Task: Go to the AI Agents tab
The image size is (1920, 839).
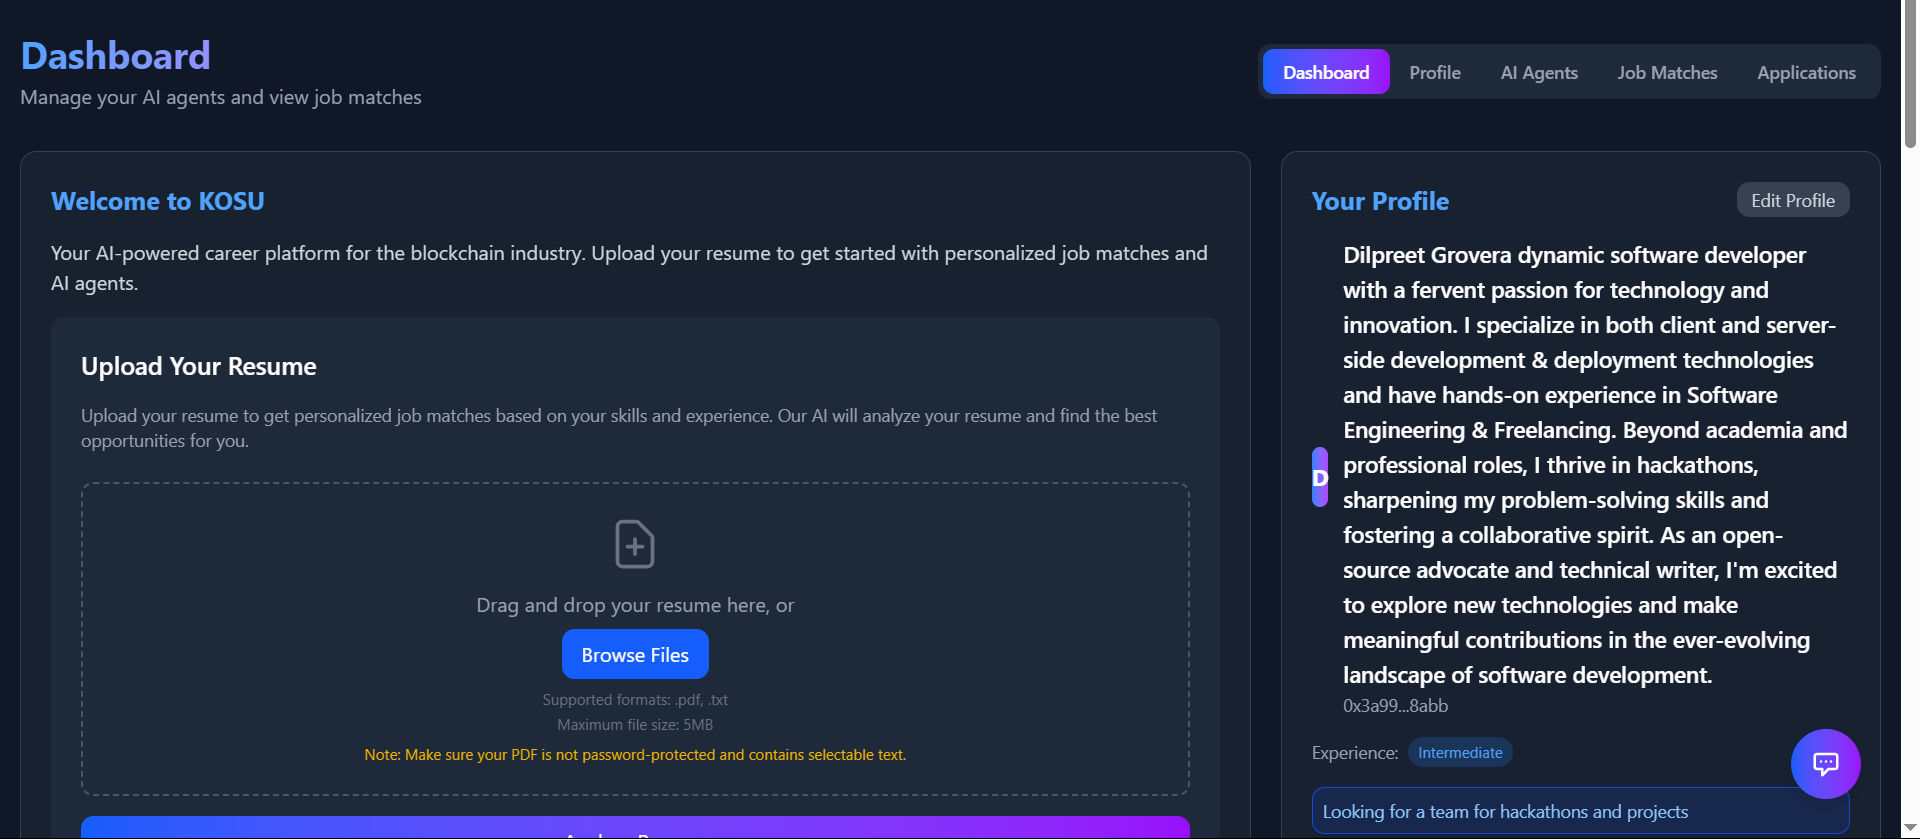Action: (1539, 72)
